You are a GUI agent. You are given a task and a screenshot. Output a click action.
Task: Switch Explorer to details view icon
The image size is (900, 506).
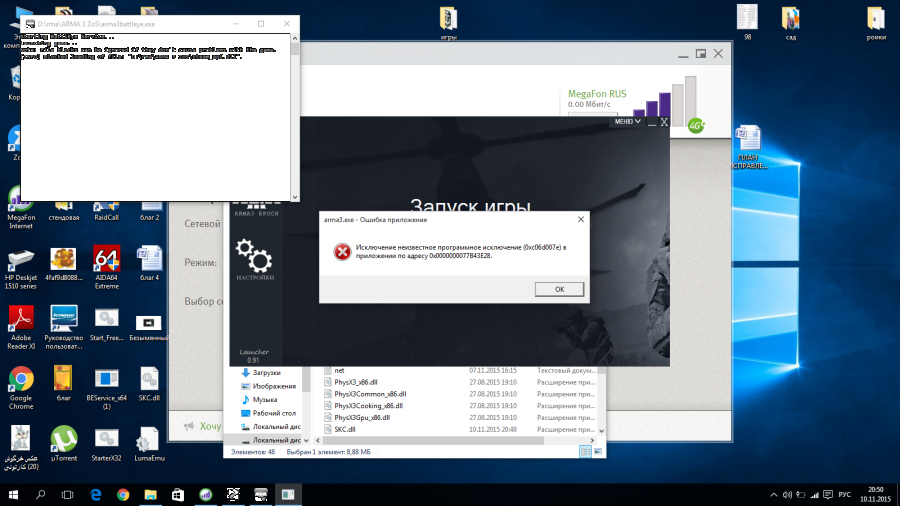click(x=585, y=452)
